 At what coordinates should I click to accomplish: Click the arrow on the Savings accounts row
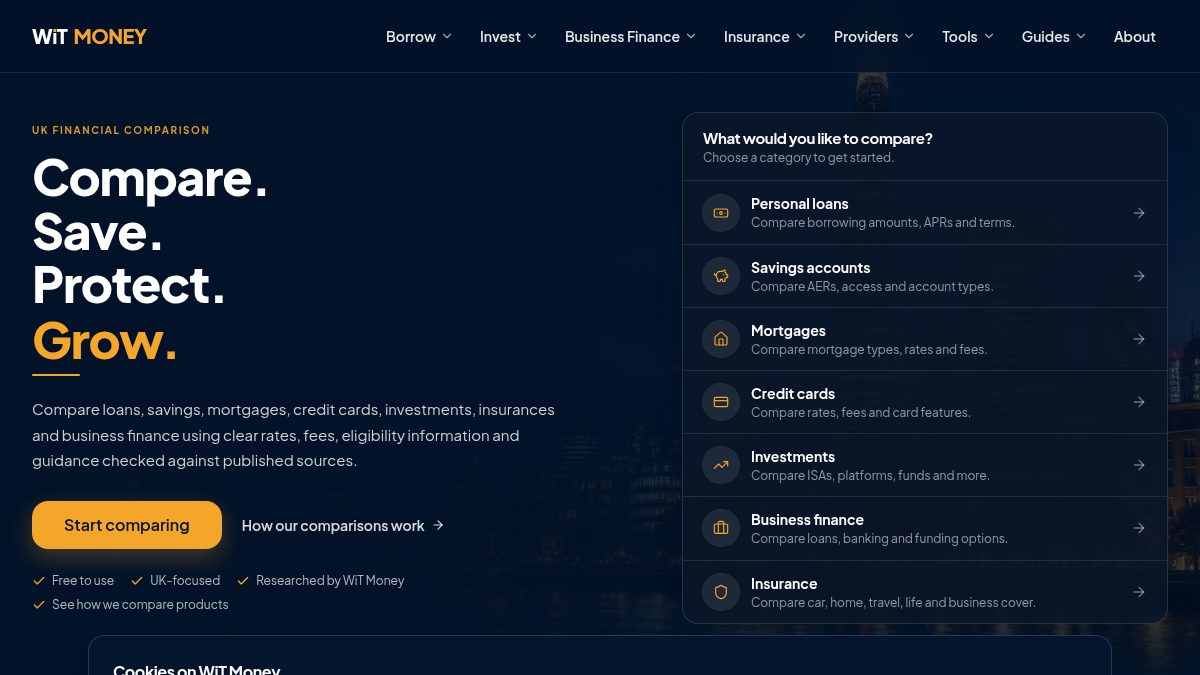point(1139,276)
